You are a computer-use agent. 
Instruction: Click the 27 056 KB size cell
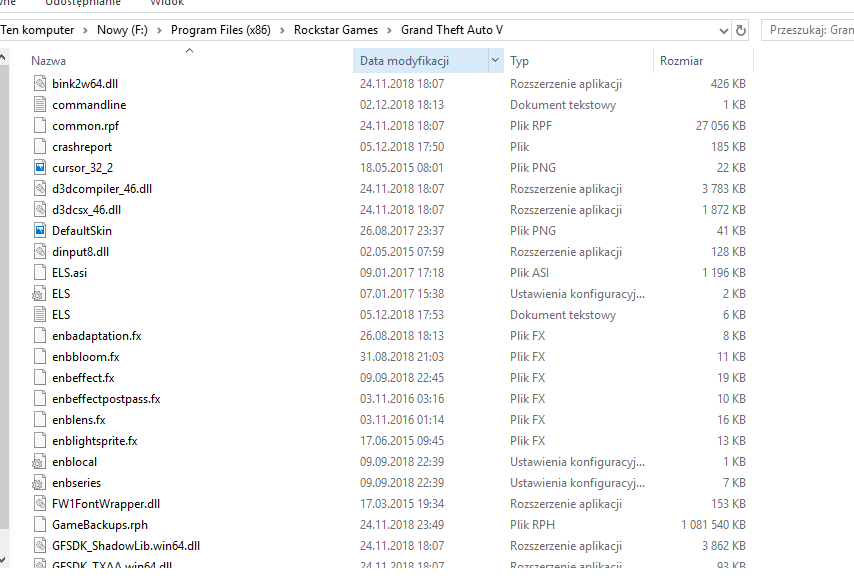tap(721, 126)
